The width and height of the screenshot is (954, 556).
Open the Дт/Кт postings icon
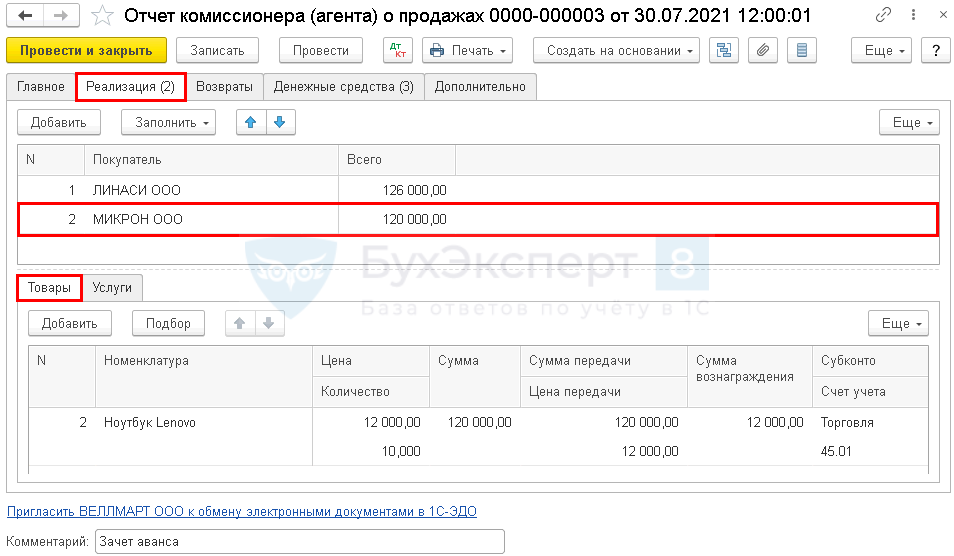tap(397, 51)
